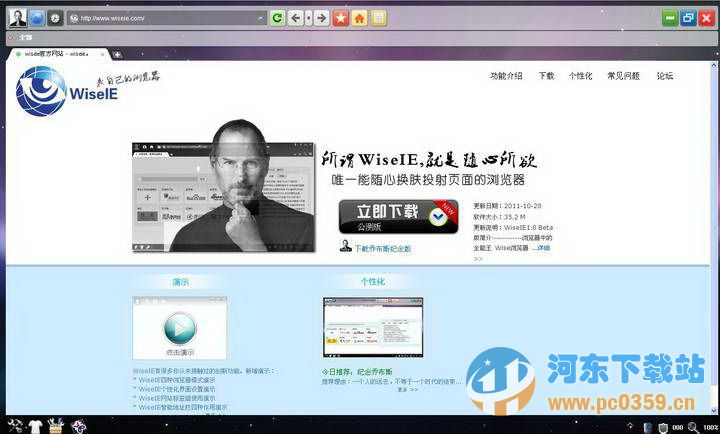Click the 下载乔布斯纪念版 link

point(383,248)
